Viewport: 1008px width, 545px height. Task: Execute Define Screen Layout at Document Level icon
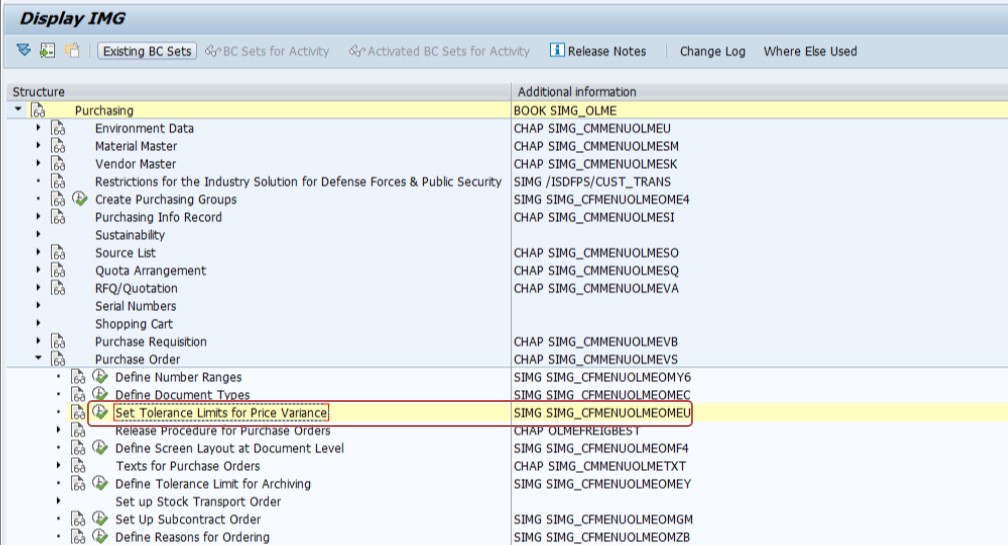click(100, 447)
